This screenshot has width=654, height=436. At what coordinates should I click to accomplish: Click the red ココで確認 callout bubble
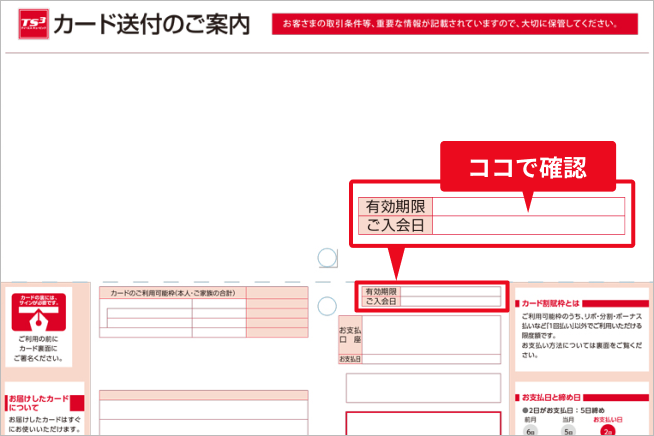click(527, 161)
